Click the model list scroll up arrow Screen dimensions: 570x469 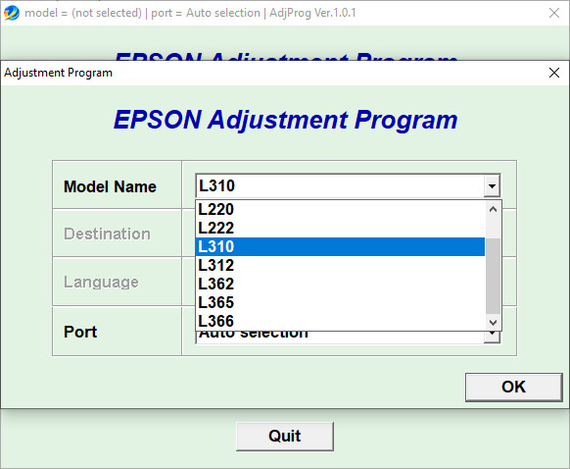[493, 209]
